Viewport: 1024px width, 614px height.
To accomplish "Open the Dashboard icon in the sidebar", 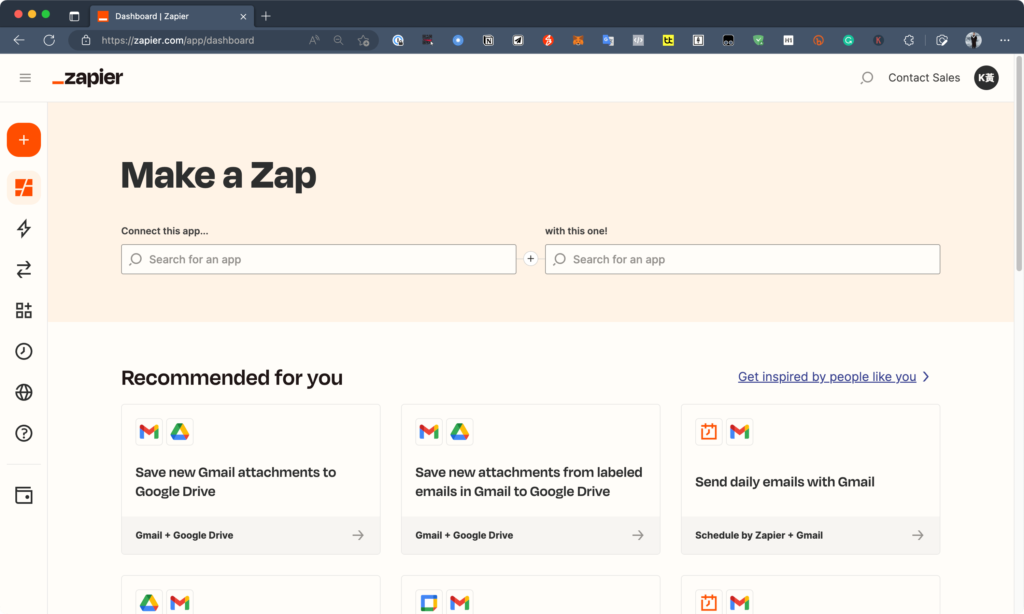I will tap(24, 187).
